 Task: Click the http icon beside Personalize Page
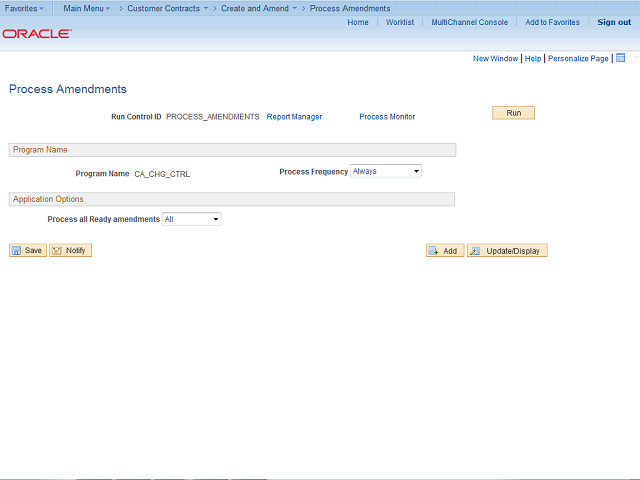tap(620, 58)
